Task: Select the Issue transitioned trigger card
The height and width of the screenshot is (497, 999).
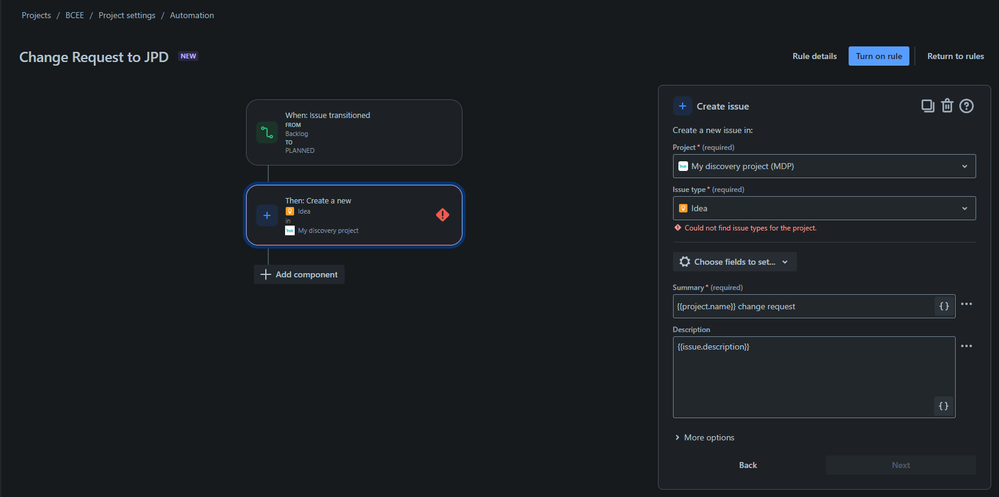Action: click(354, 133)
